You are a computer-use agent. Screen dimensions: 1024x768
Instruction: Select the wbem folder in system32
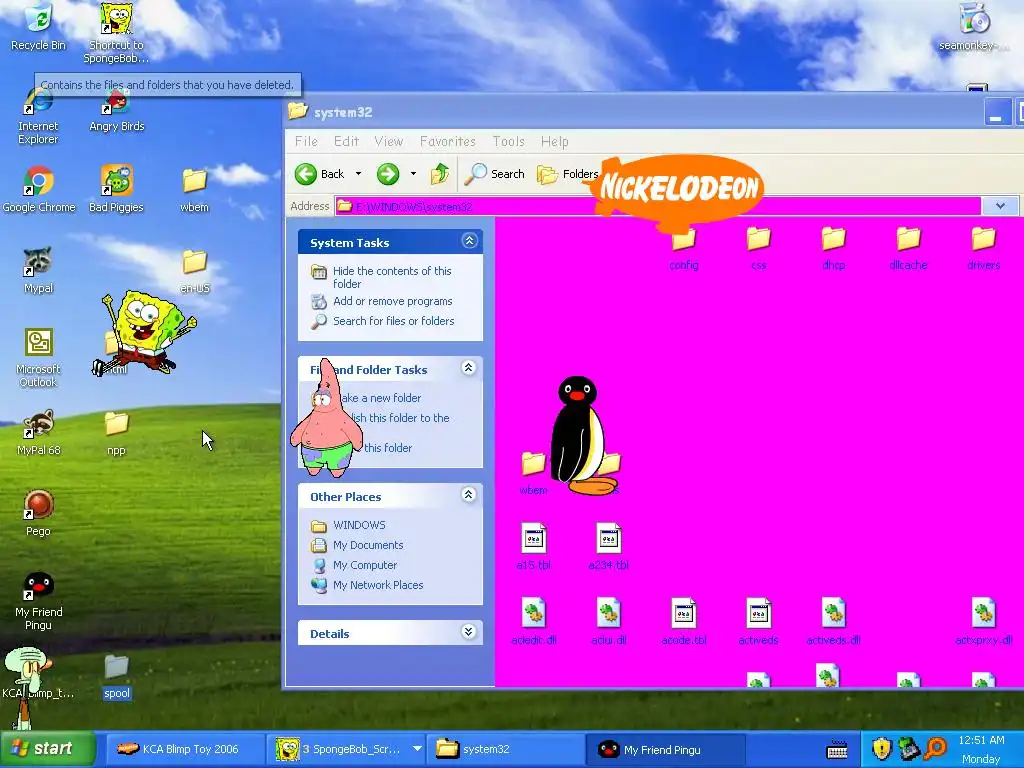tap(534, 473)
